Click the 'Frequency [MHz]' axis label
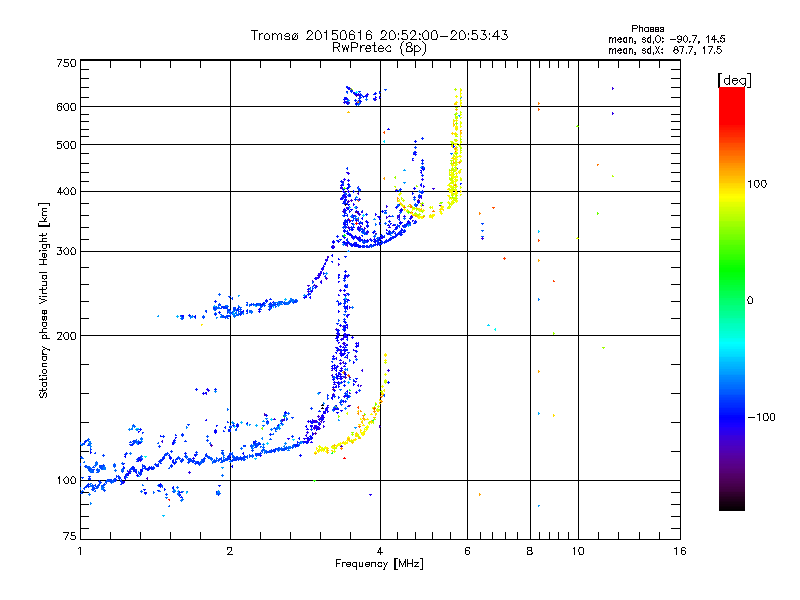This screenshot has width=800, height=600. [379, 564]
